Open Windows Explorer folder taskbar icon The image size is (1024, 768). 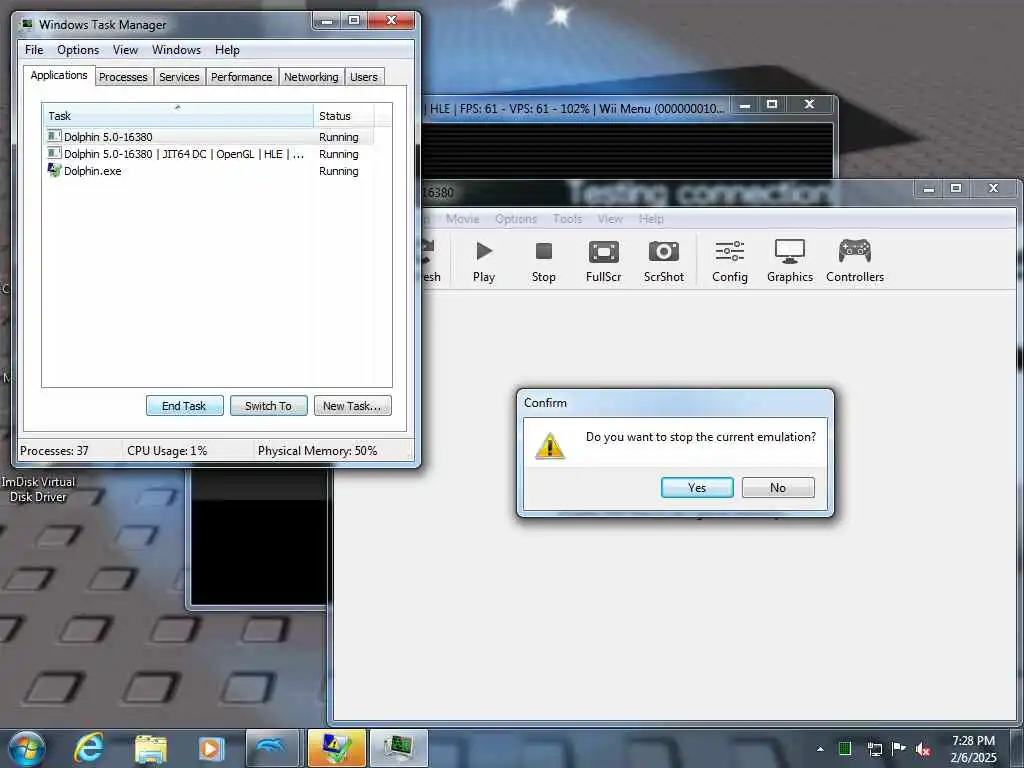pos(151,748)
